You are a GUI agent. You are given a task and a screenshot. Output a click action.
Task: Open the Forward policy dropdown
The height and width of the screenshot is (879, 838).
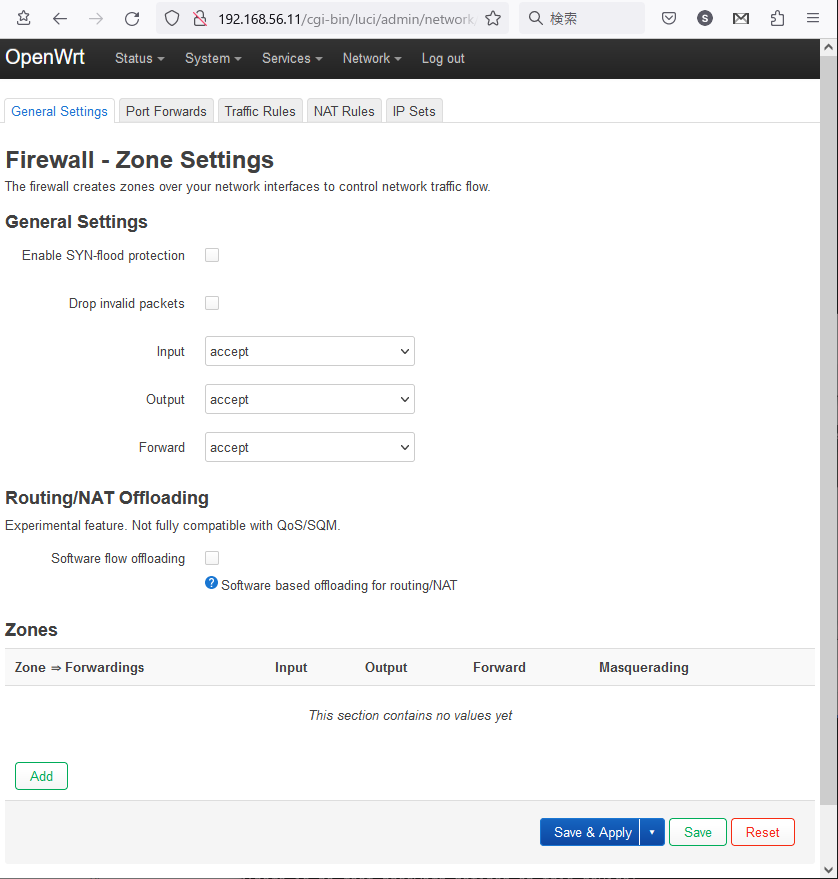click(309, 447)
